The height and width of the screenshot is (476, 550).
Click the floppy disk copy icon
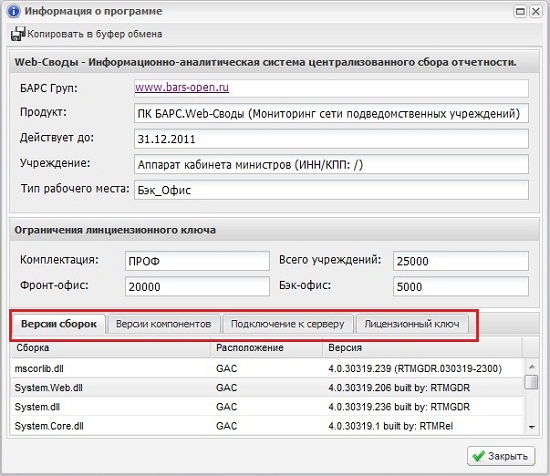(x=18, y=34)
